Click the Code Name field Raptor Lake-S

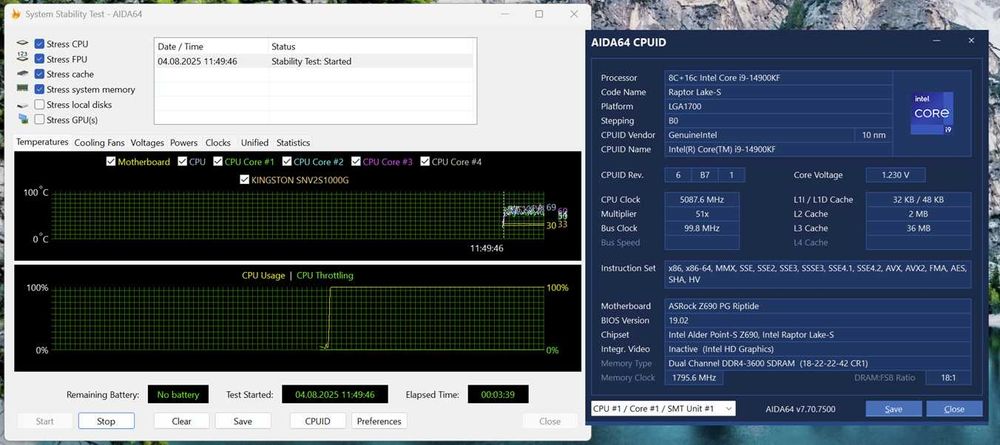pos(778,92)
